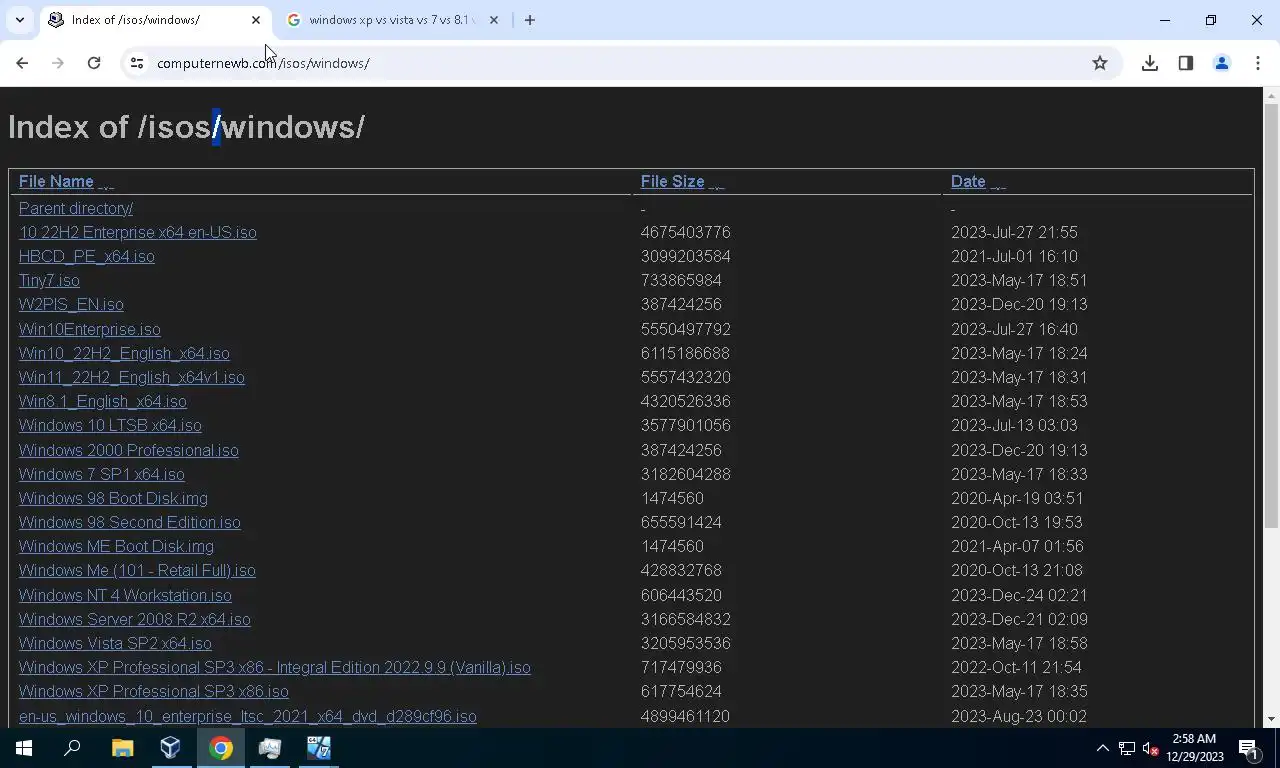
Task: Download W2PIS_EN.iso
Action: (x=71, y=304)
